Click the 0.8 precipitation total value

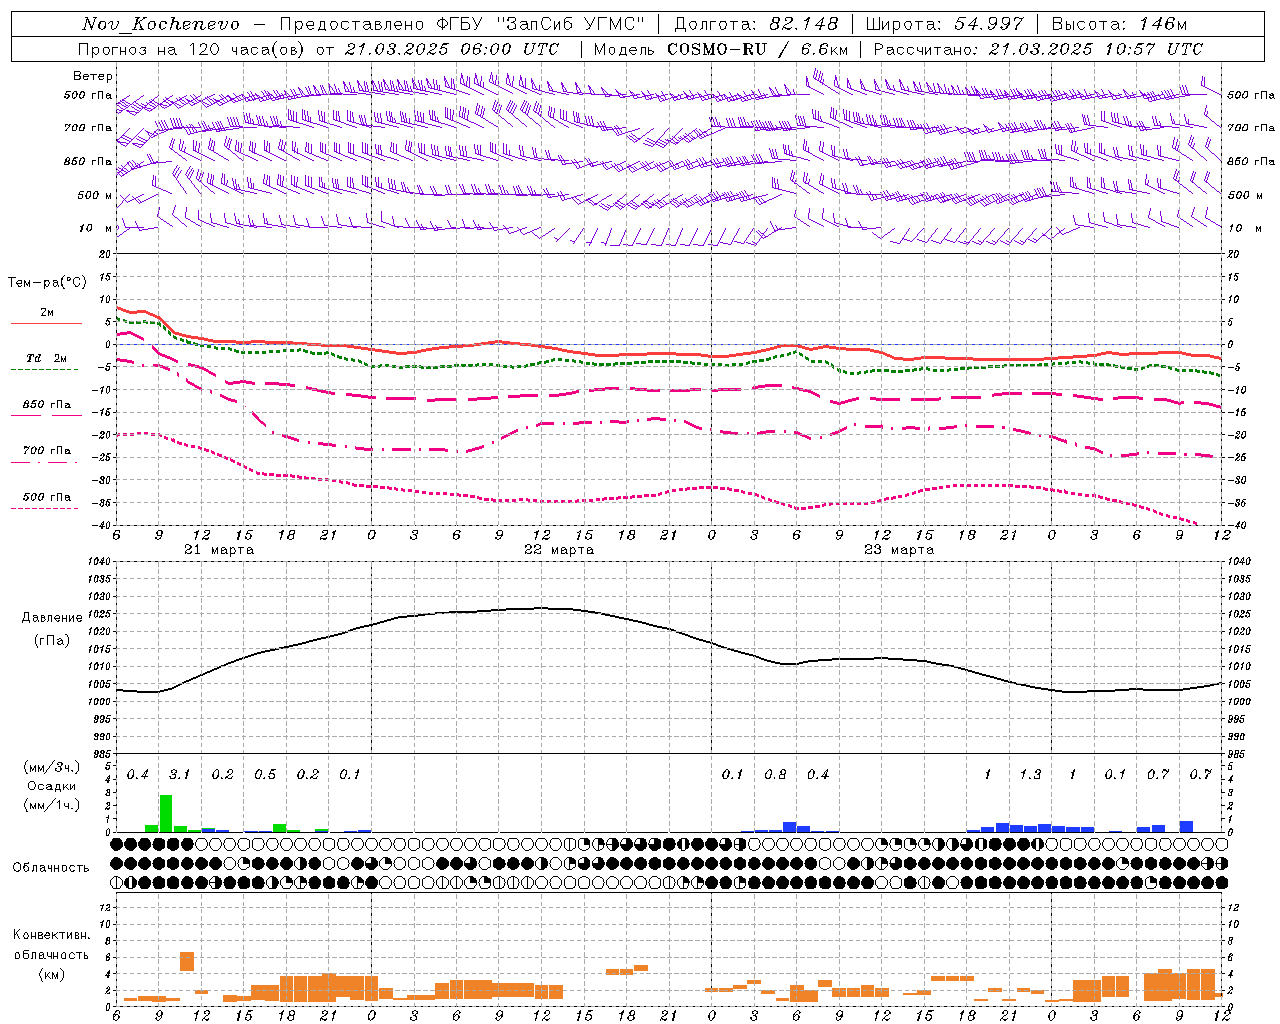coord(775,775)
